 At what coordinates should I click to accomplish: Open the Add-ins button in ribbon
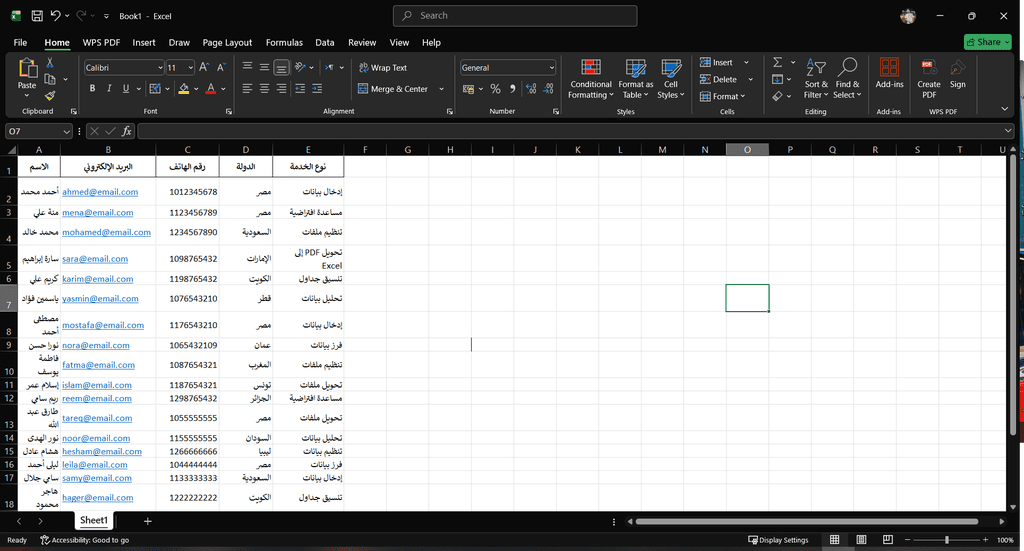tap(889, 73)
